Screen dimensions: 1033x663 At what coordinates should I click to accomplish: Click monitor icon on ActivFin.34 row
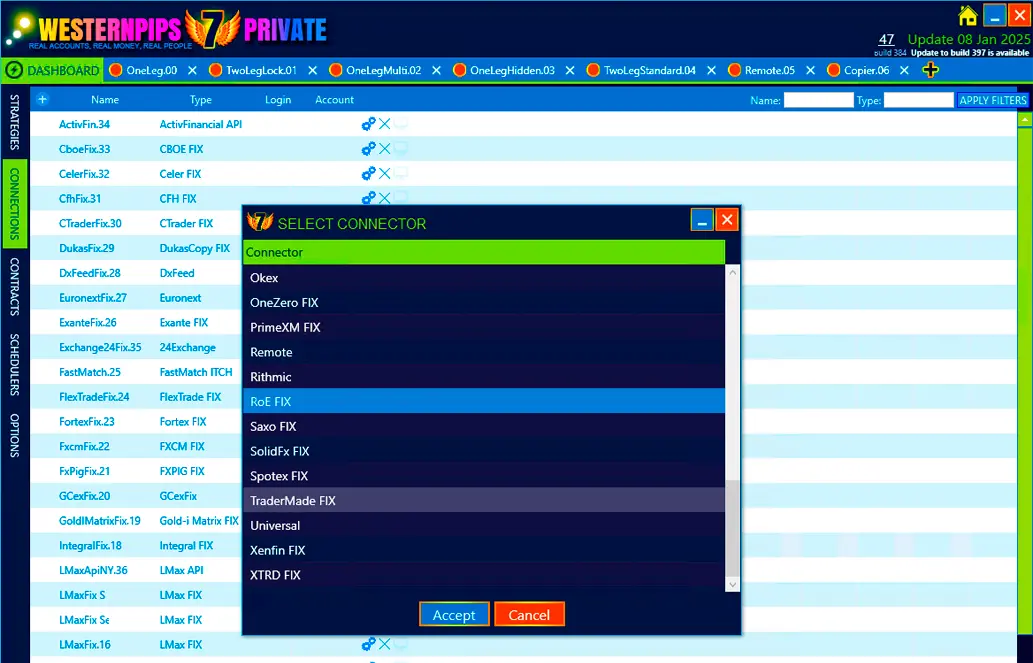(401, 124)
